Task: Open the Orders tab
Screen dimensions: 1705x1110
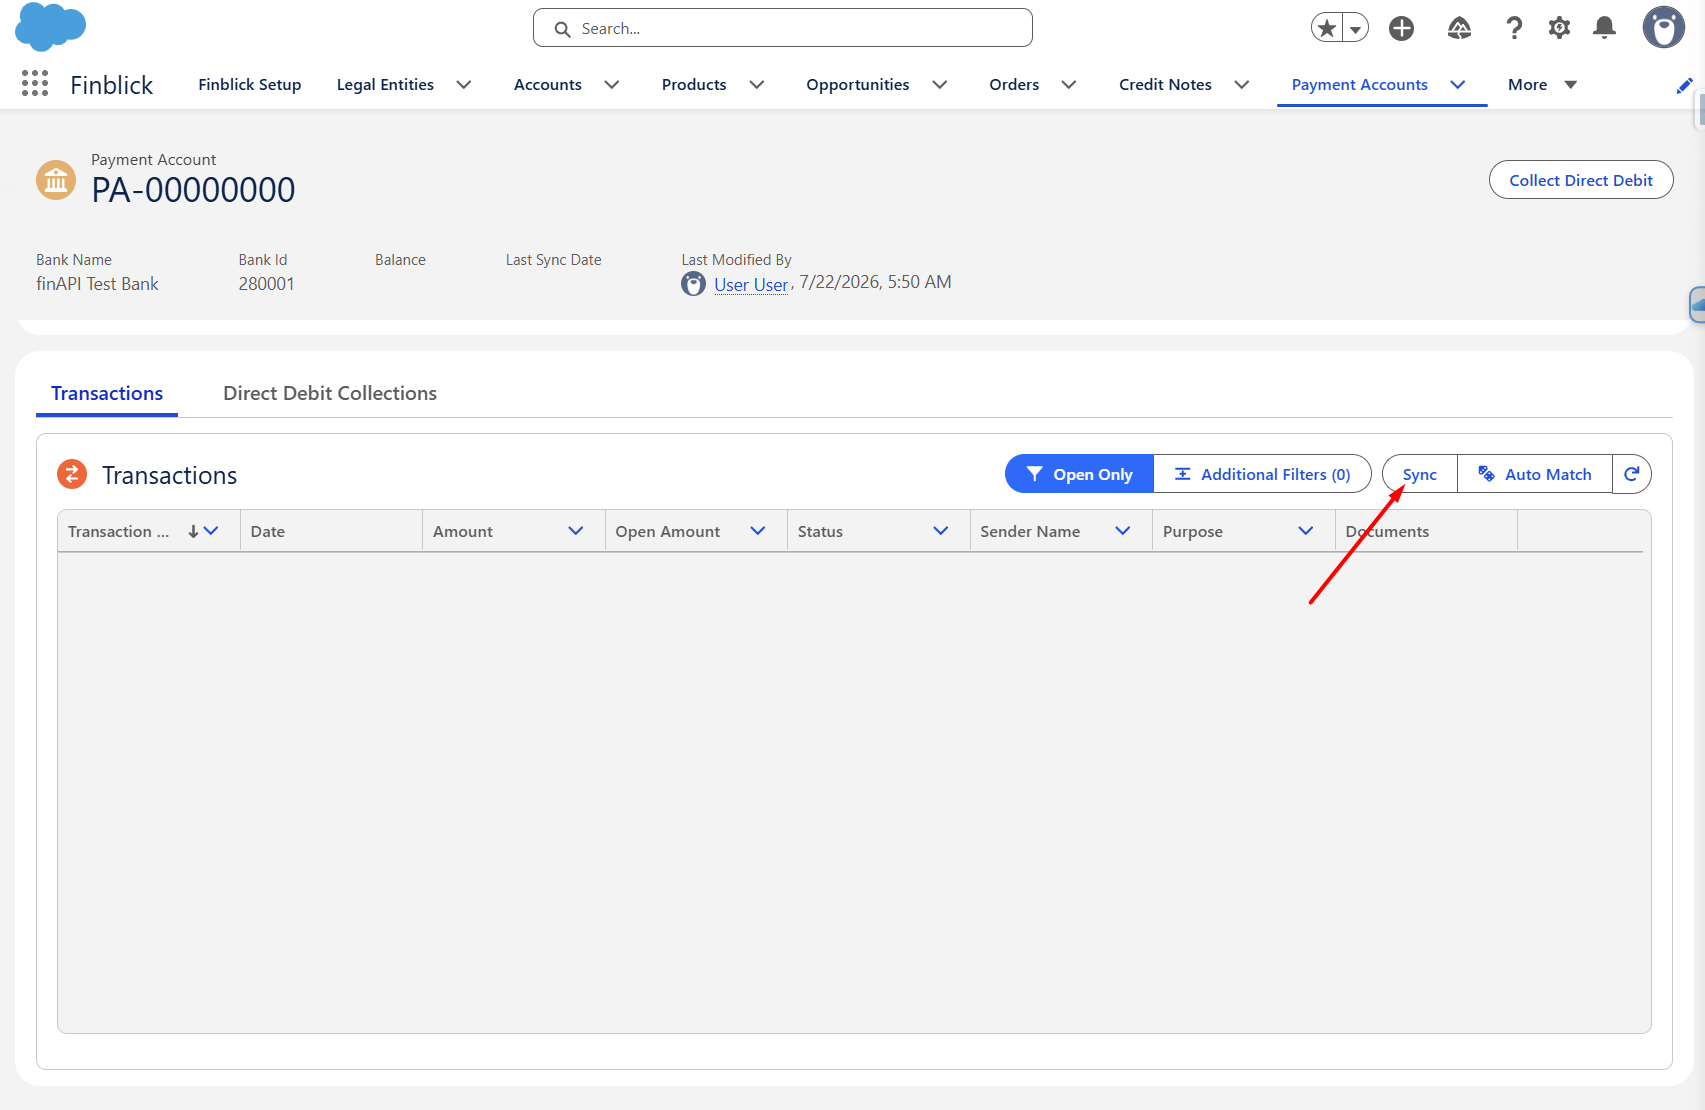Action: 1014,85
